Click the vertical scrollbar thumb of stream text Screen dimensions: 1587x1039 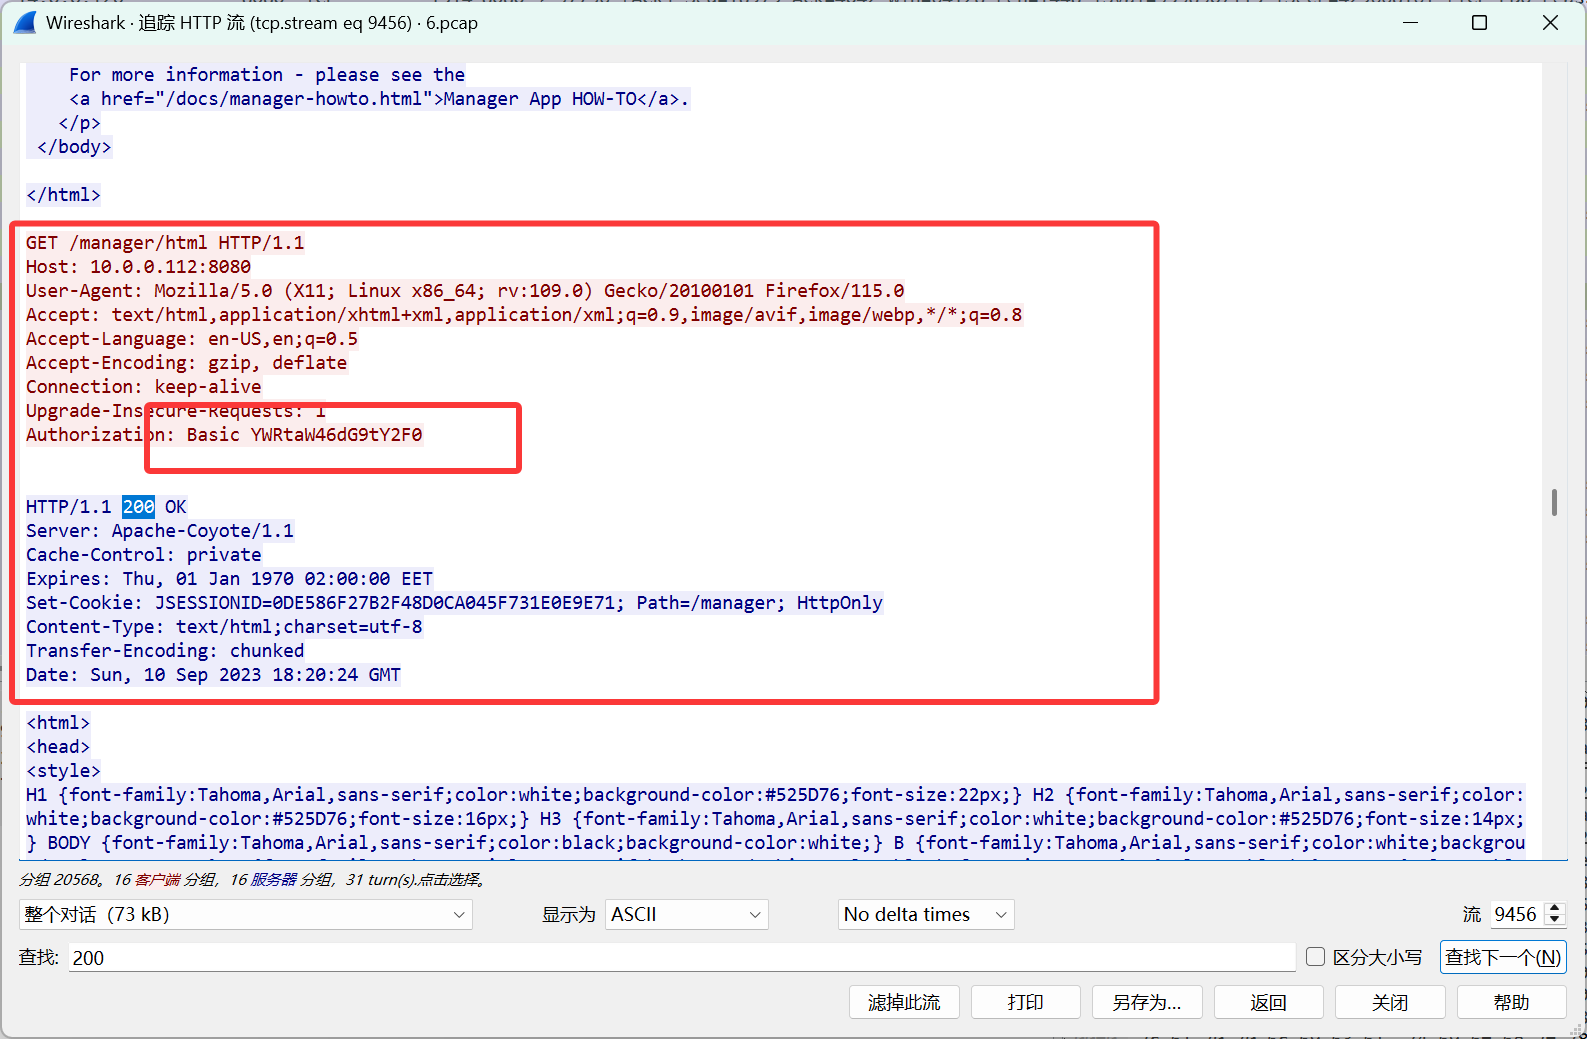click(x=1554, y=502)
